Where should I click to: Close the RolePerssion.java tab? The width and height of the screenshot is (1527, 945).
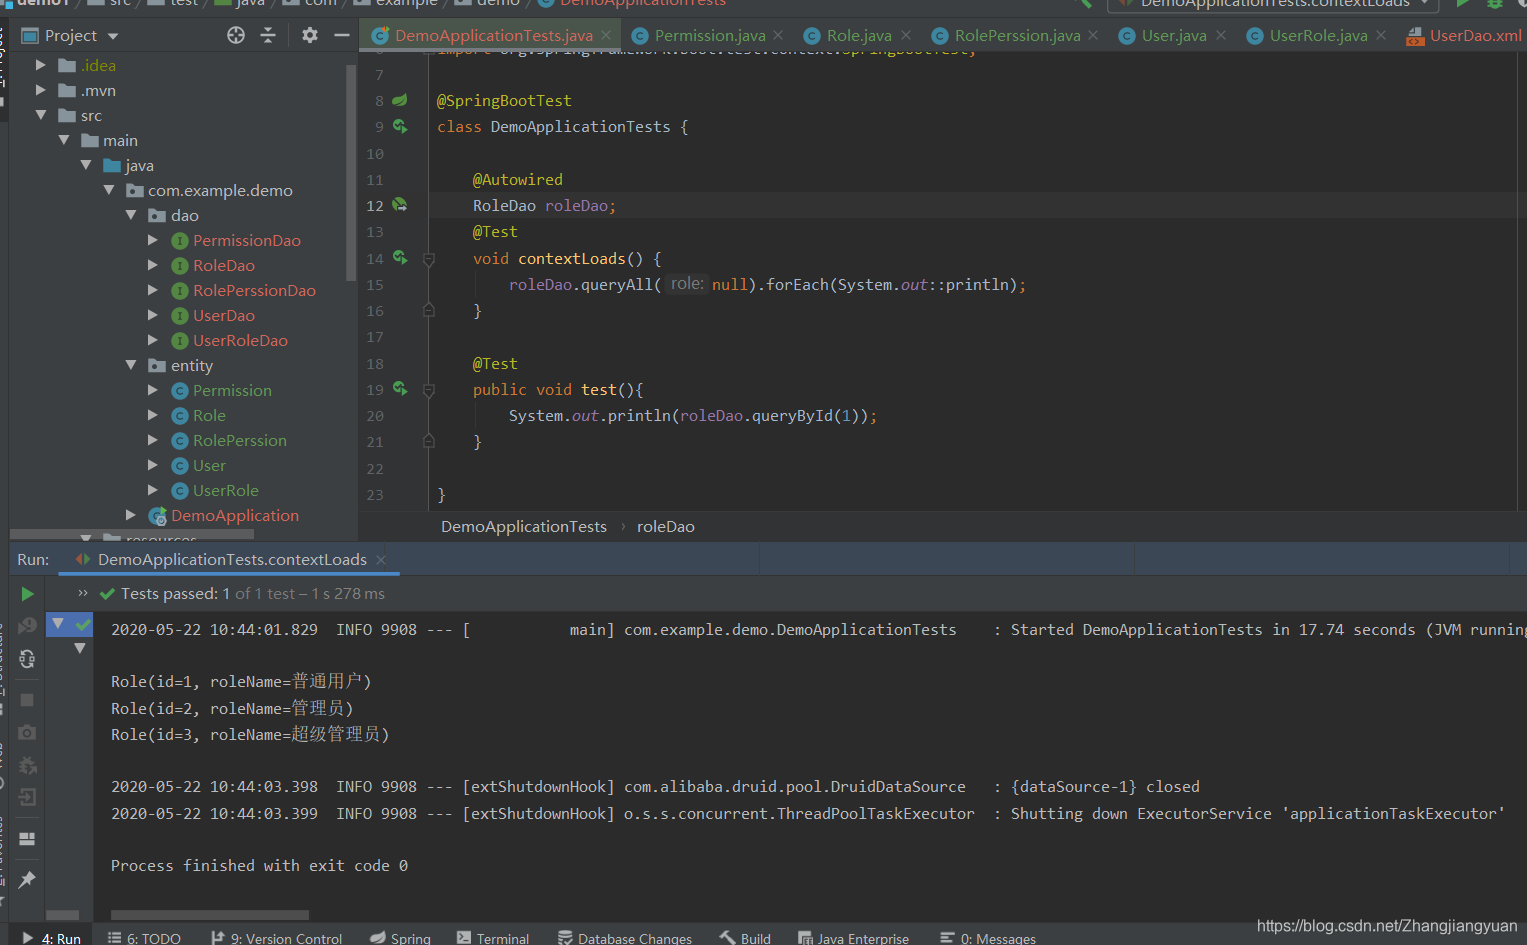tap(1093, 35)
